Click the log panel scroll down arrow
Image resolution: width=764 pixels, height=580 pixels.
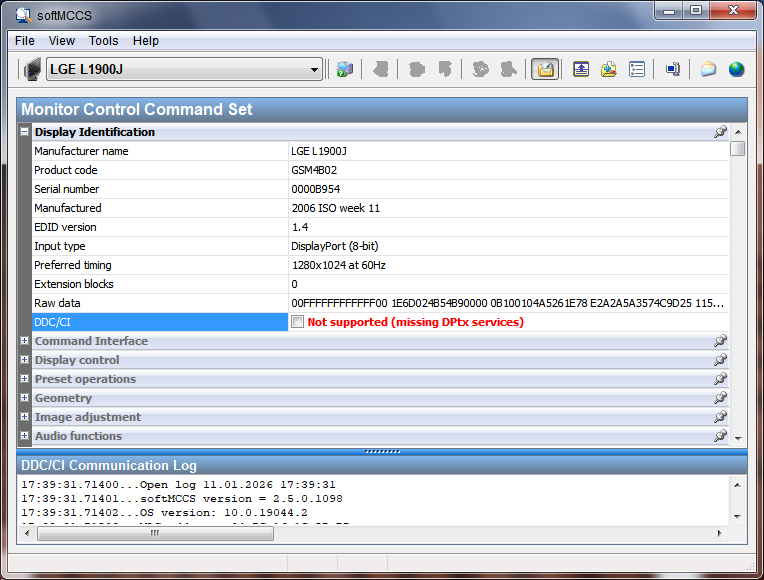click(x=737, y=516)
